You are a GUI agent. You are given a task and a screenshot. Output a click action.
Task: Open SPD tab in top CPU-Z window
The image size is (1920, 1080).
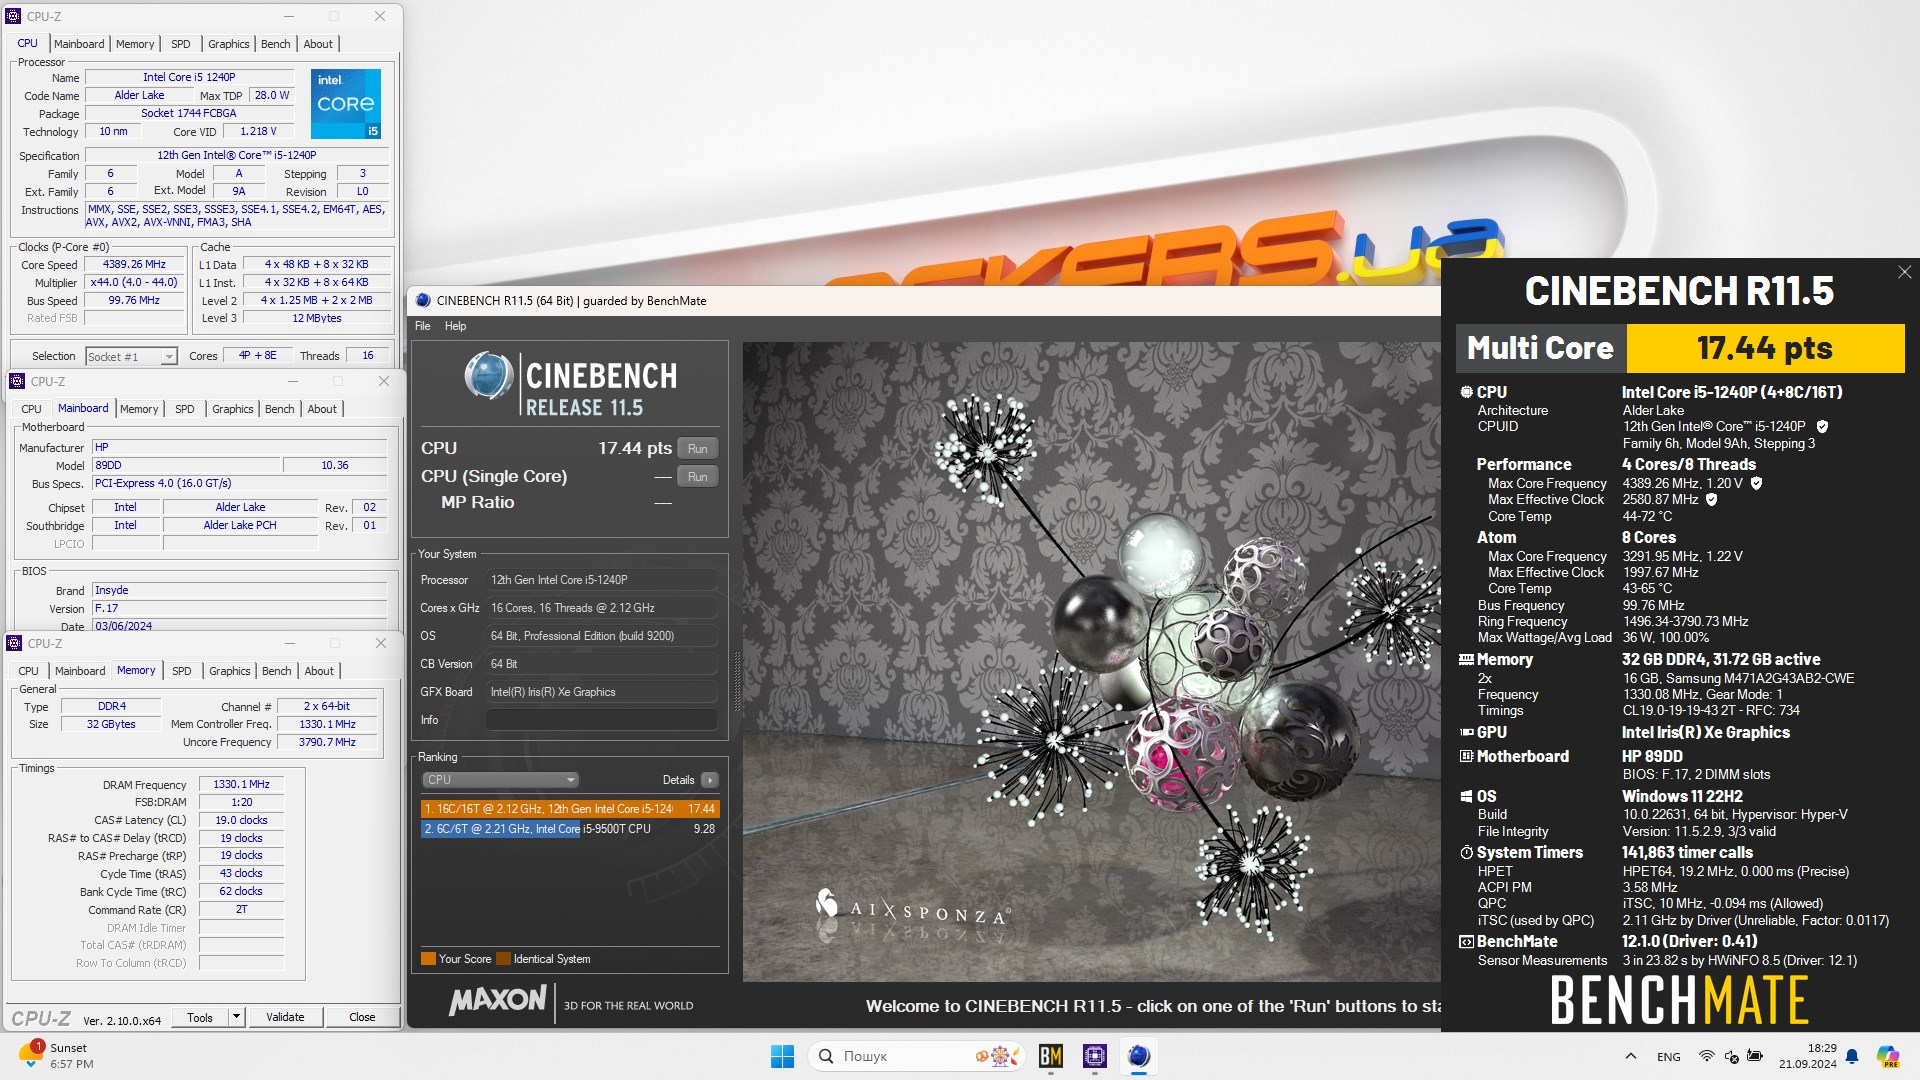tap(180, 44)
